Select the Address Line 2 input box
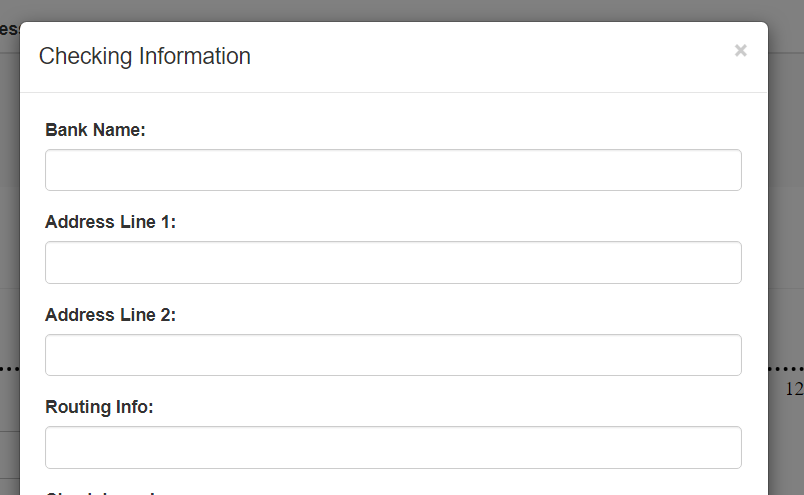804x495 pixels. 393,355
